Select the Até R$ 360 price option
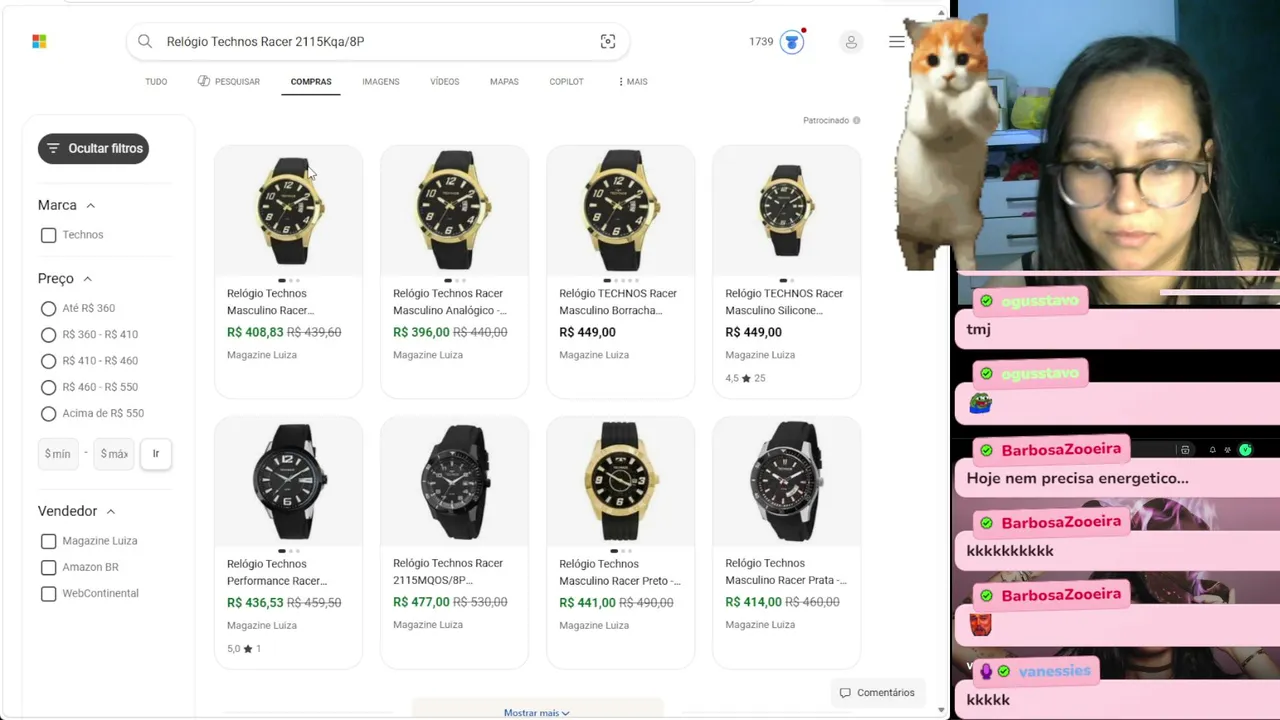Screen dimensions: 1280x720 pyautogui.click(x=48, y=308)
